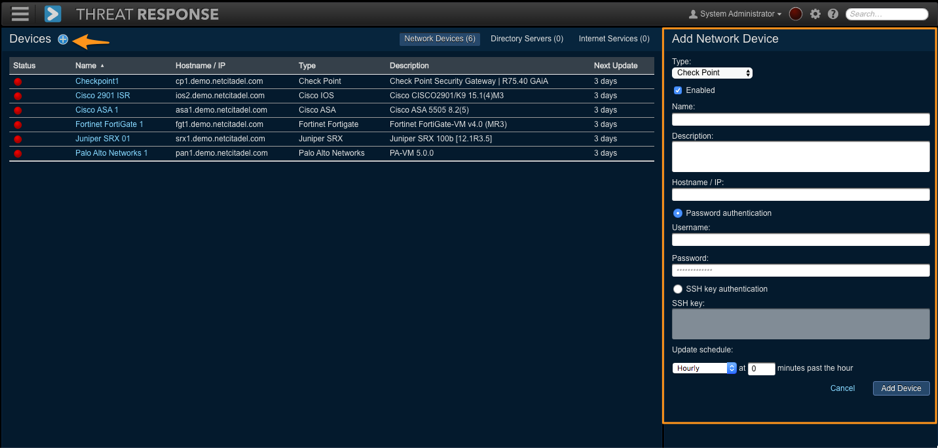Select SSH key authentication radio button
The image size is (938, 448).
[x=678, y=289]
